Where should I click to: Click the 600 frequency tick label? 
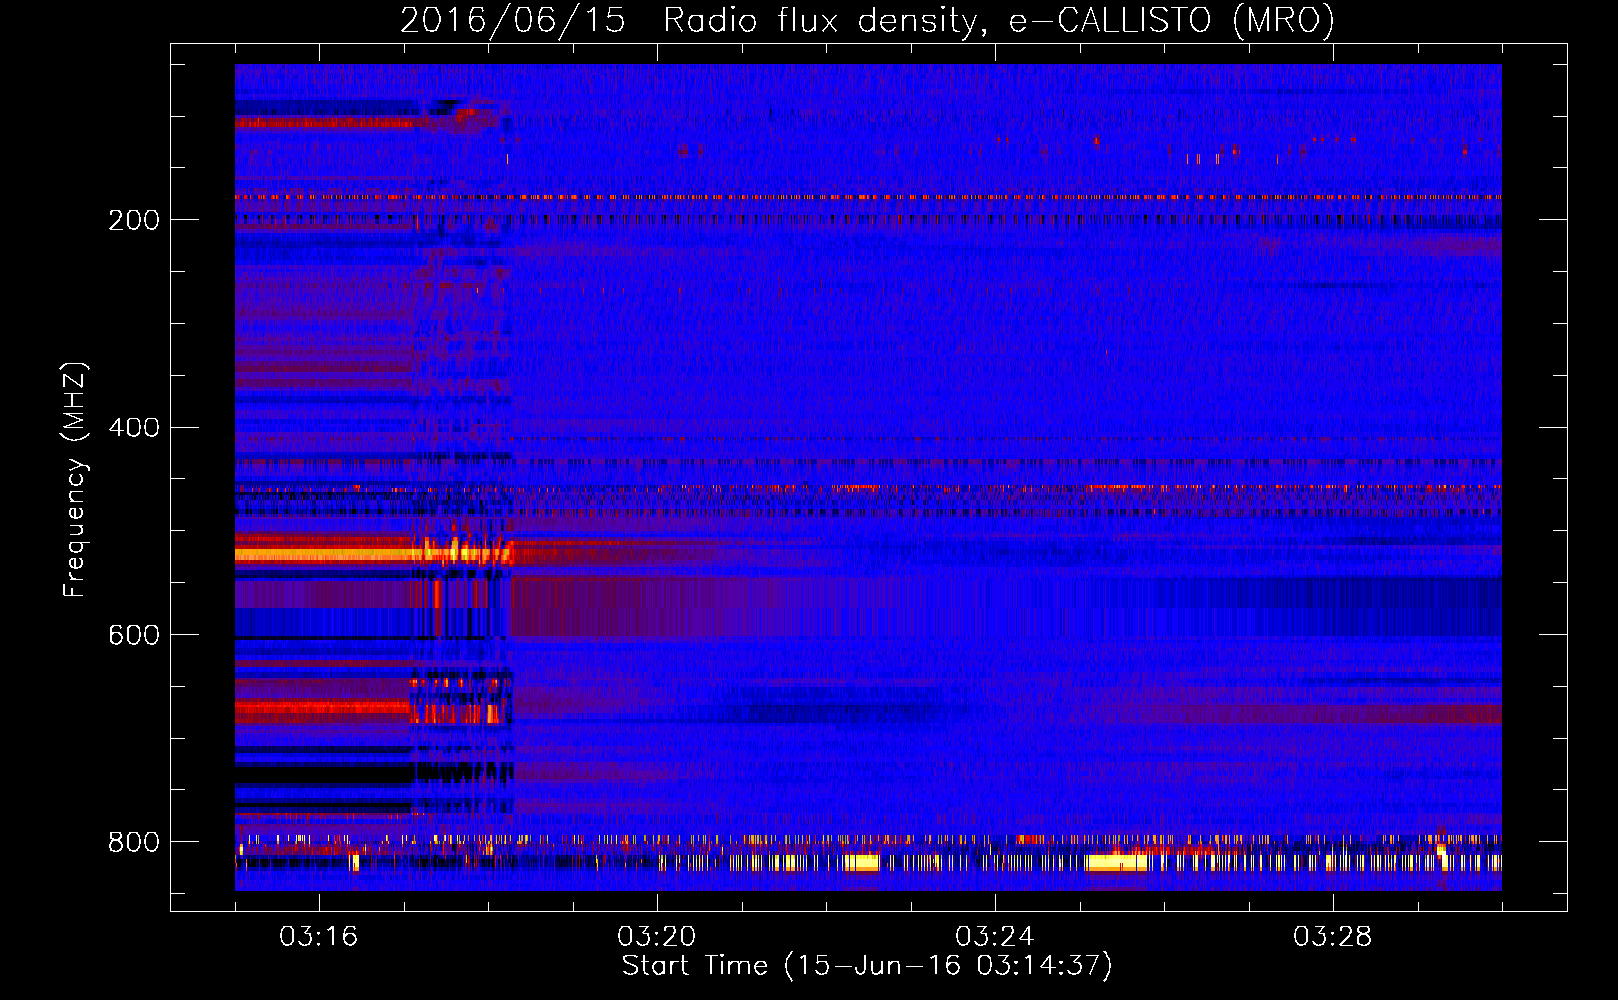click(x=134, y=636)
